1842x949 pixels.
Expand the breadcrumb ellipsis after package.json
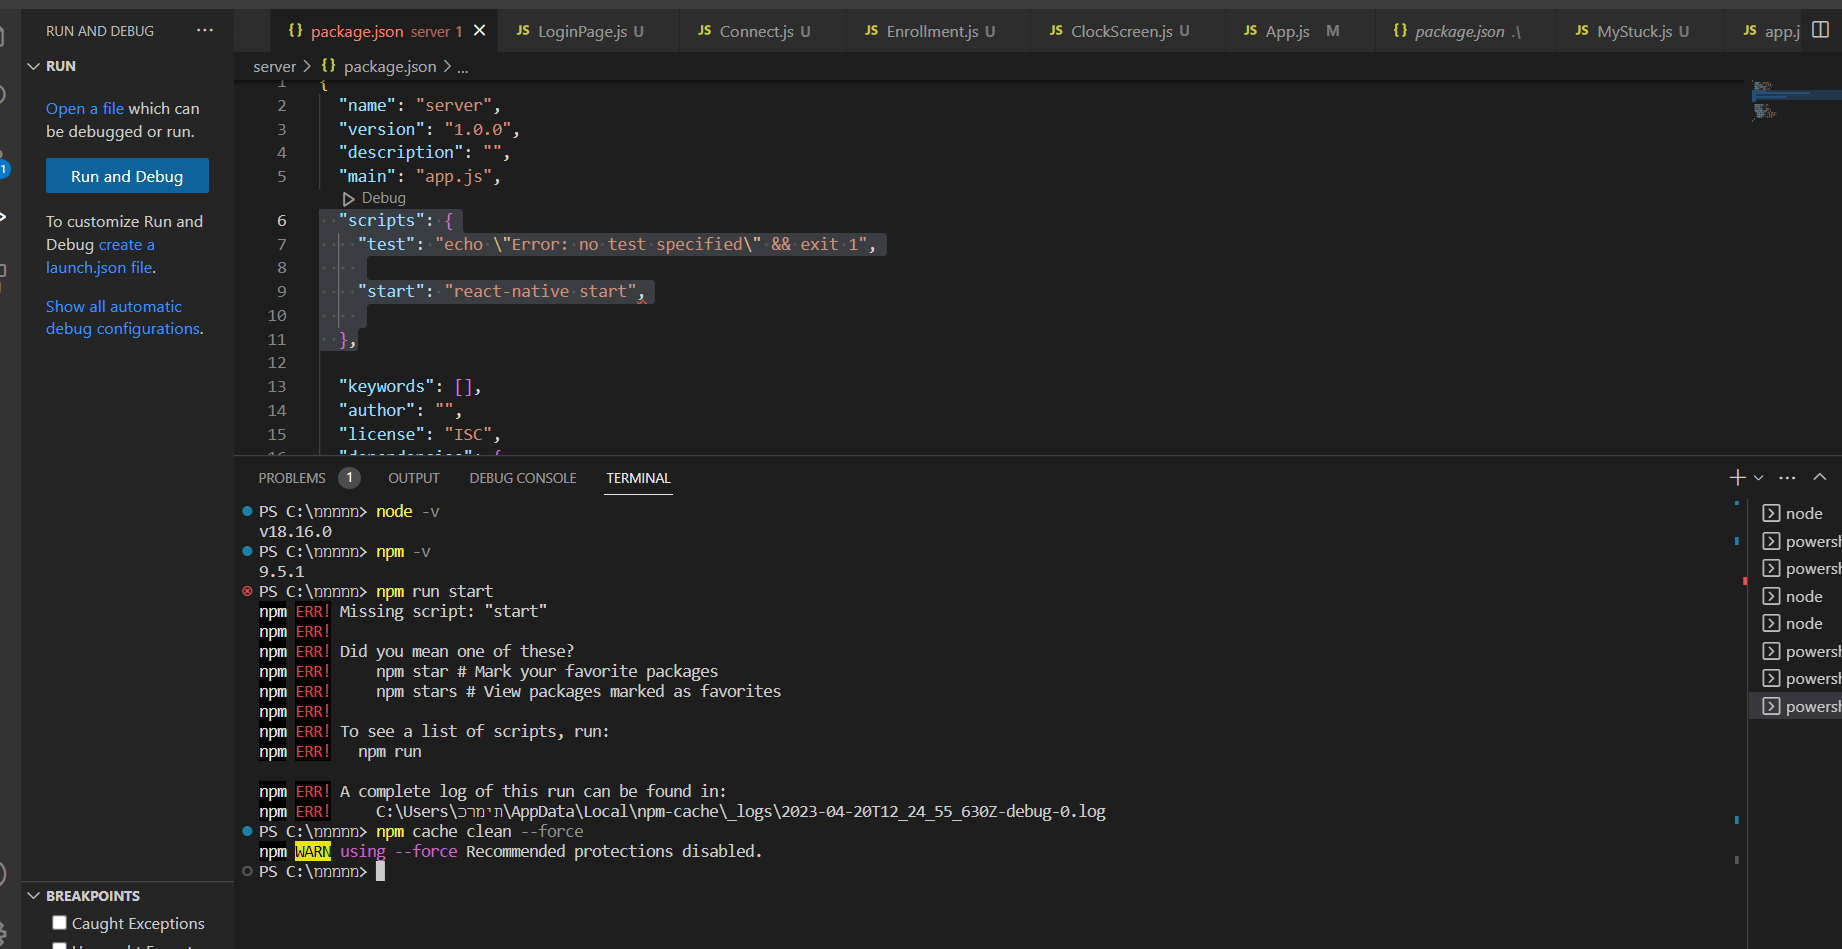[x=462, y=67]
